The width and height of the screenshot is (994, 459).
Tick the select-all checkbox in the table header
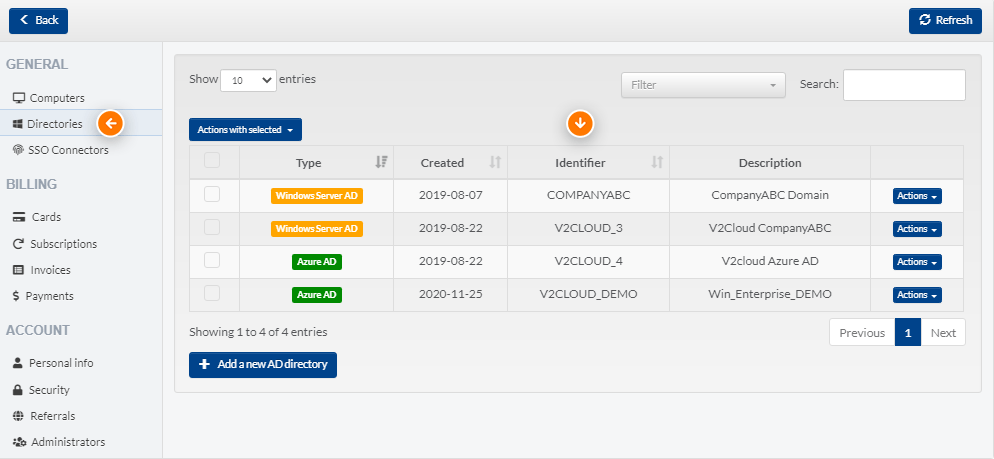coord(212,160)
